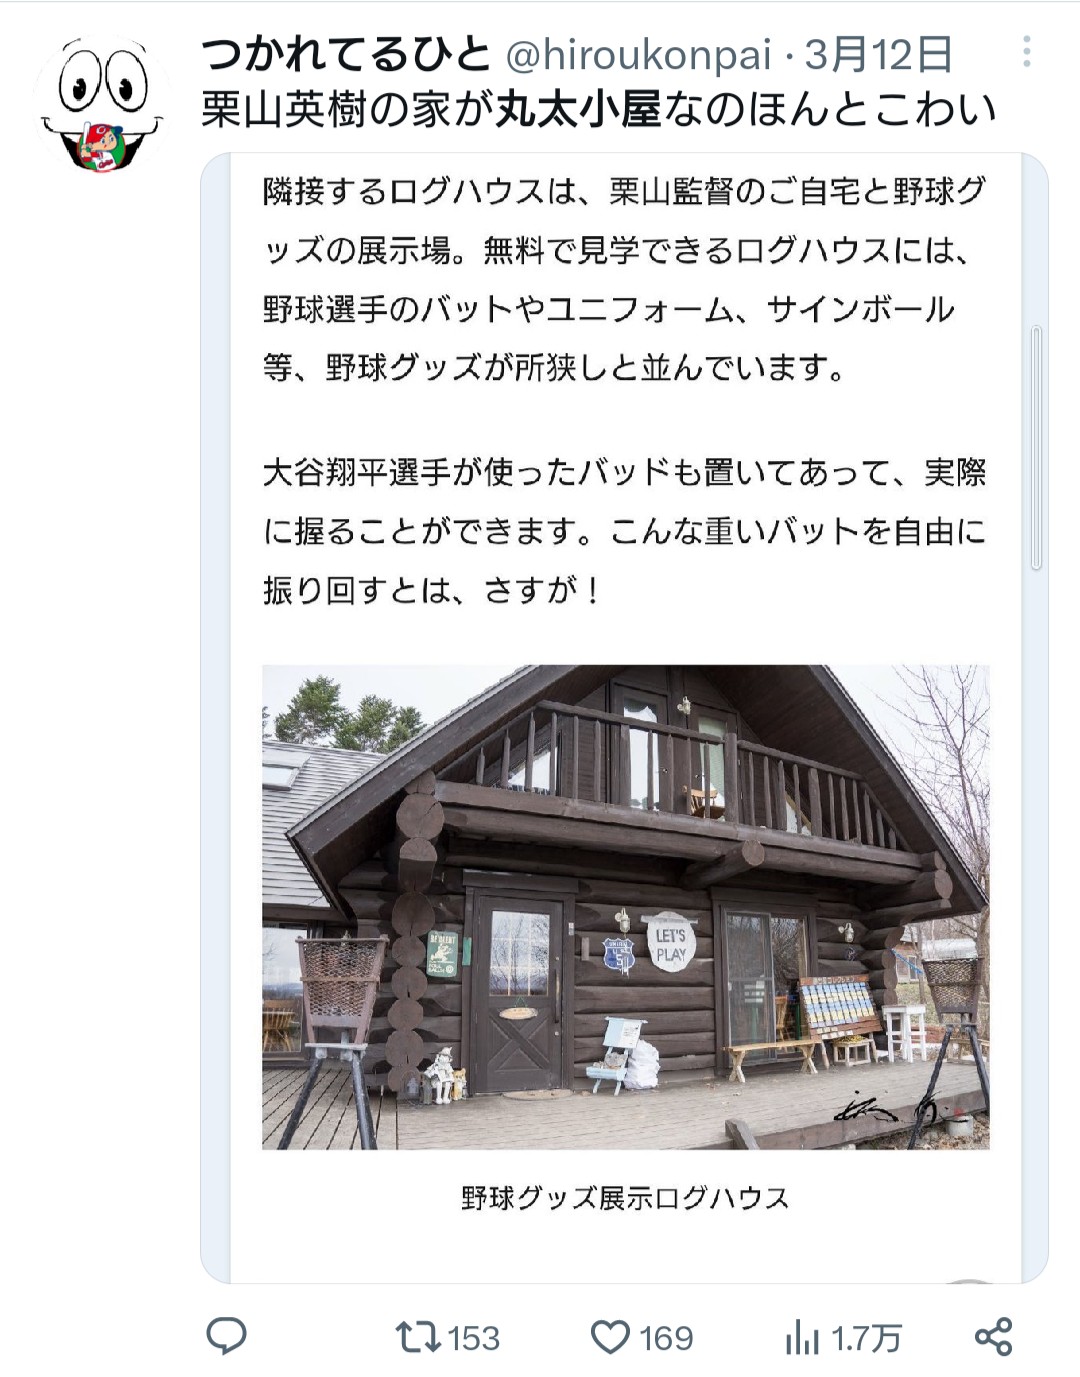Open the three-dot more options menu
The width and height of the screenshot is (1080, 1377).
click(1027, 52)
